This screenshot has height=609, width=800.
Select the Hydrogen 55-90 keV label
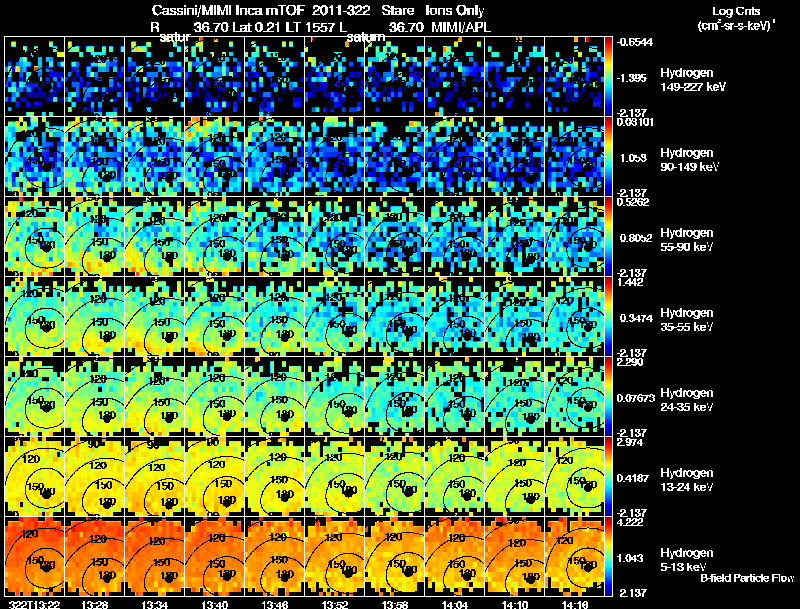(x=687, y=240)
